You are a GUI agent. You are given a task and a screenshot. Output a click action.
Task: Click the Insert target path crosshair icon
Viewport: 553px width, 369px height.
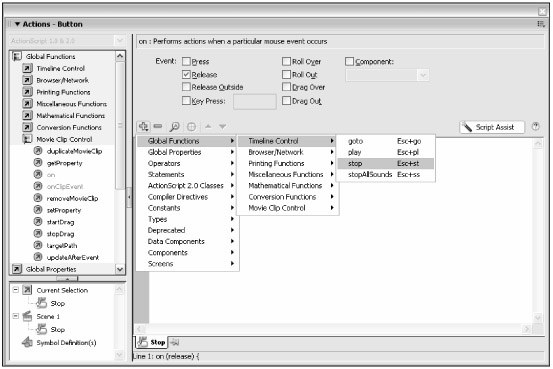191,126
